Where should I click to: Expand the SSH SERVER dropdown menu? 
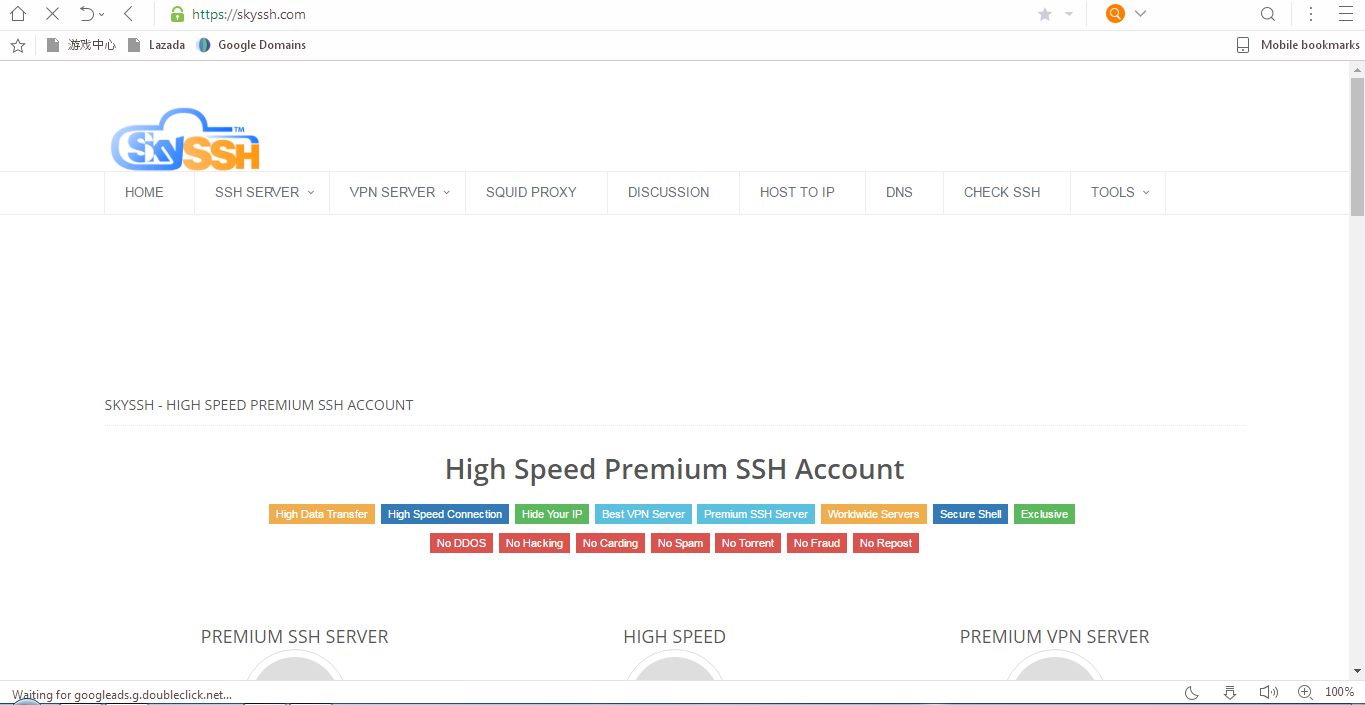click(x=264, y=192)
